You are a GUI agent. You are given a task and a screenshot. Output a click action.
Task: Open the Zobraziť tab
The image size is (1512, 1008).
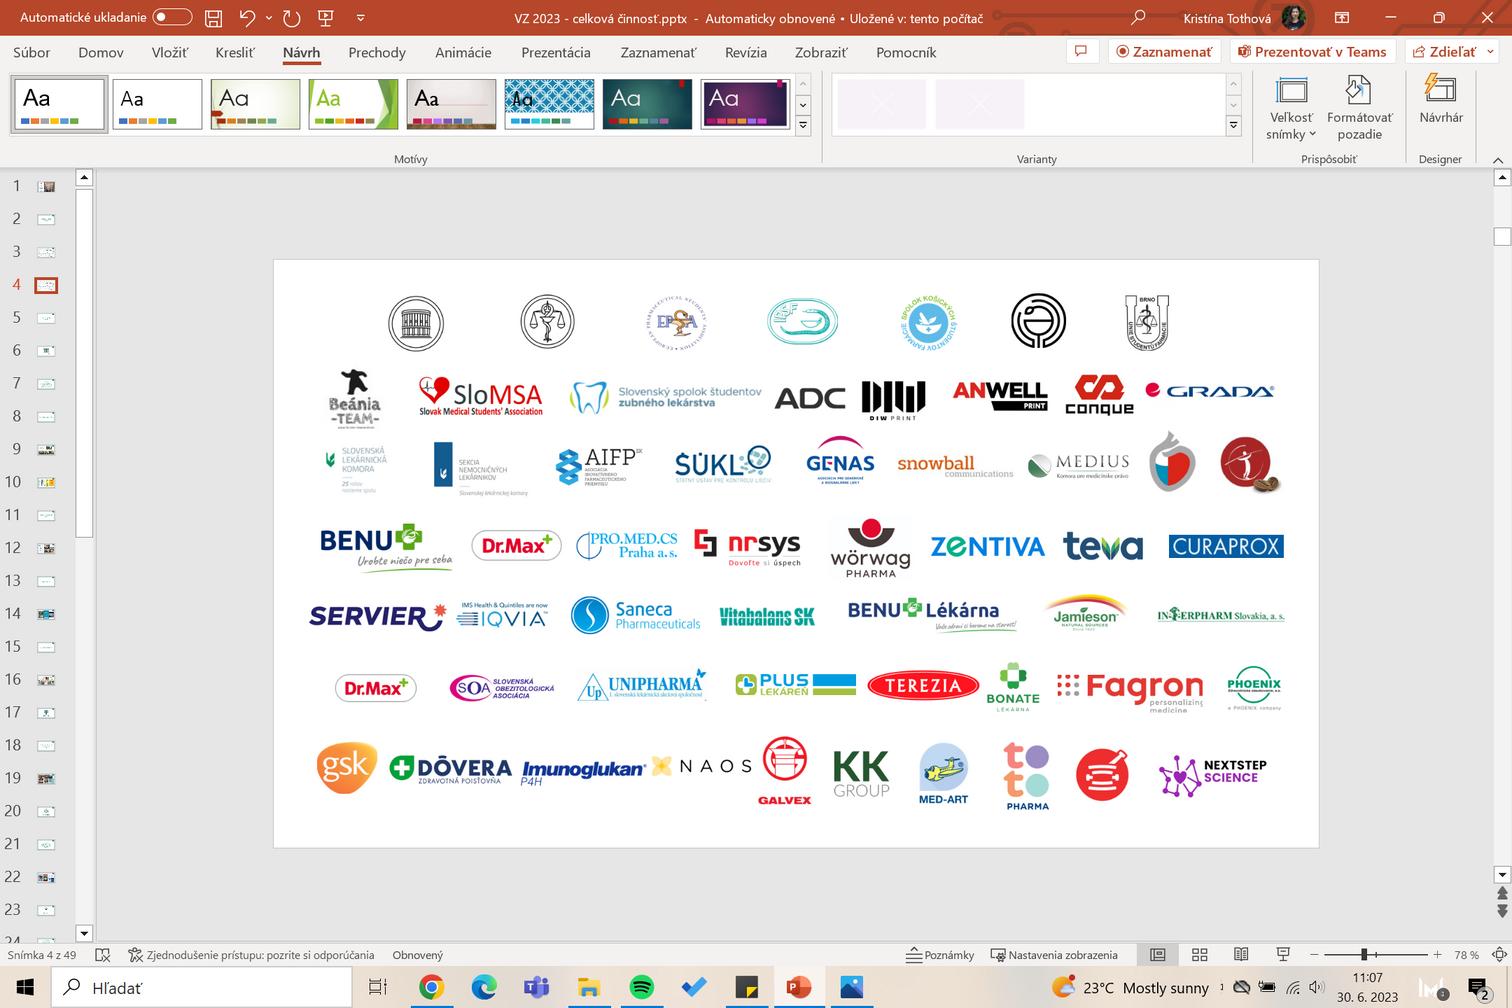coord(821,52)
